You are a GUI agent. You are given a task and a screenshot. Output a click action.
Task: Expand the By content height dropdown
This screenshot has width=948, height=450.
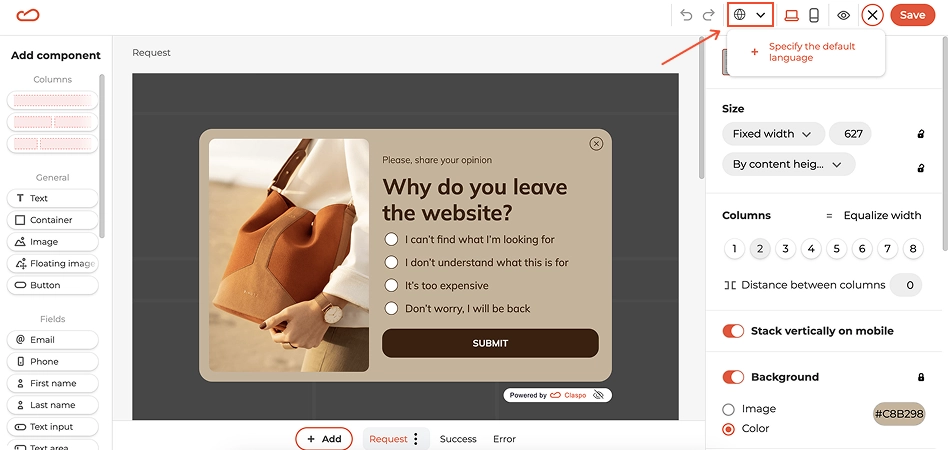coord(788,164)
